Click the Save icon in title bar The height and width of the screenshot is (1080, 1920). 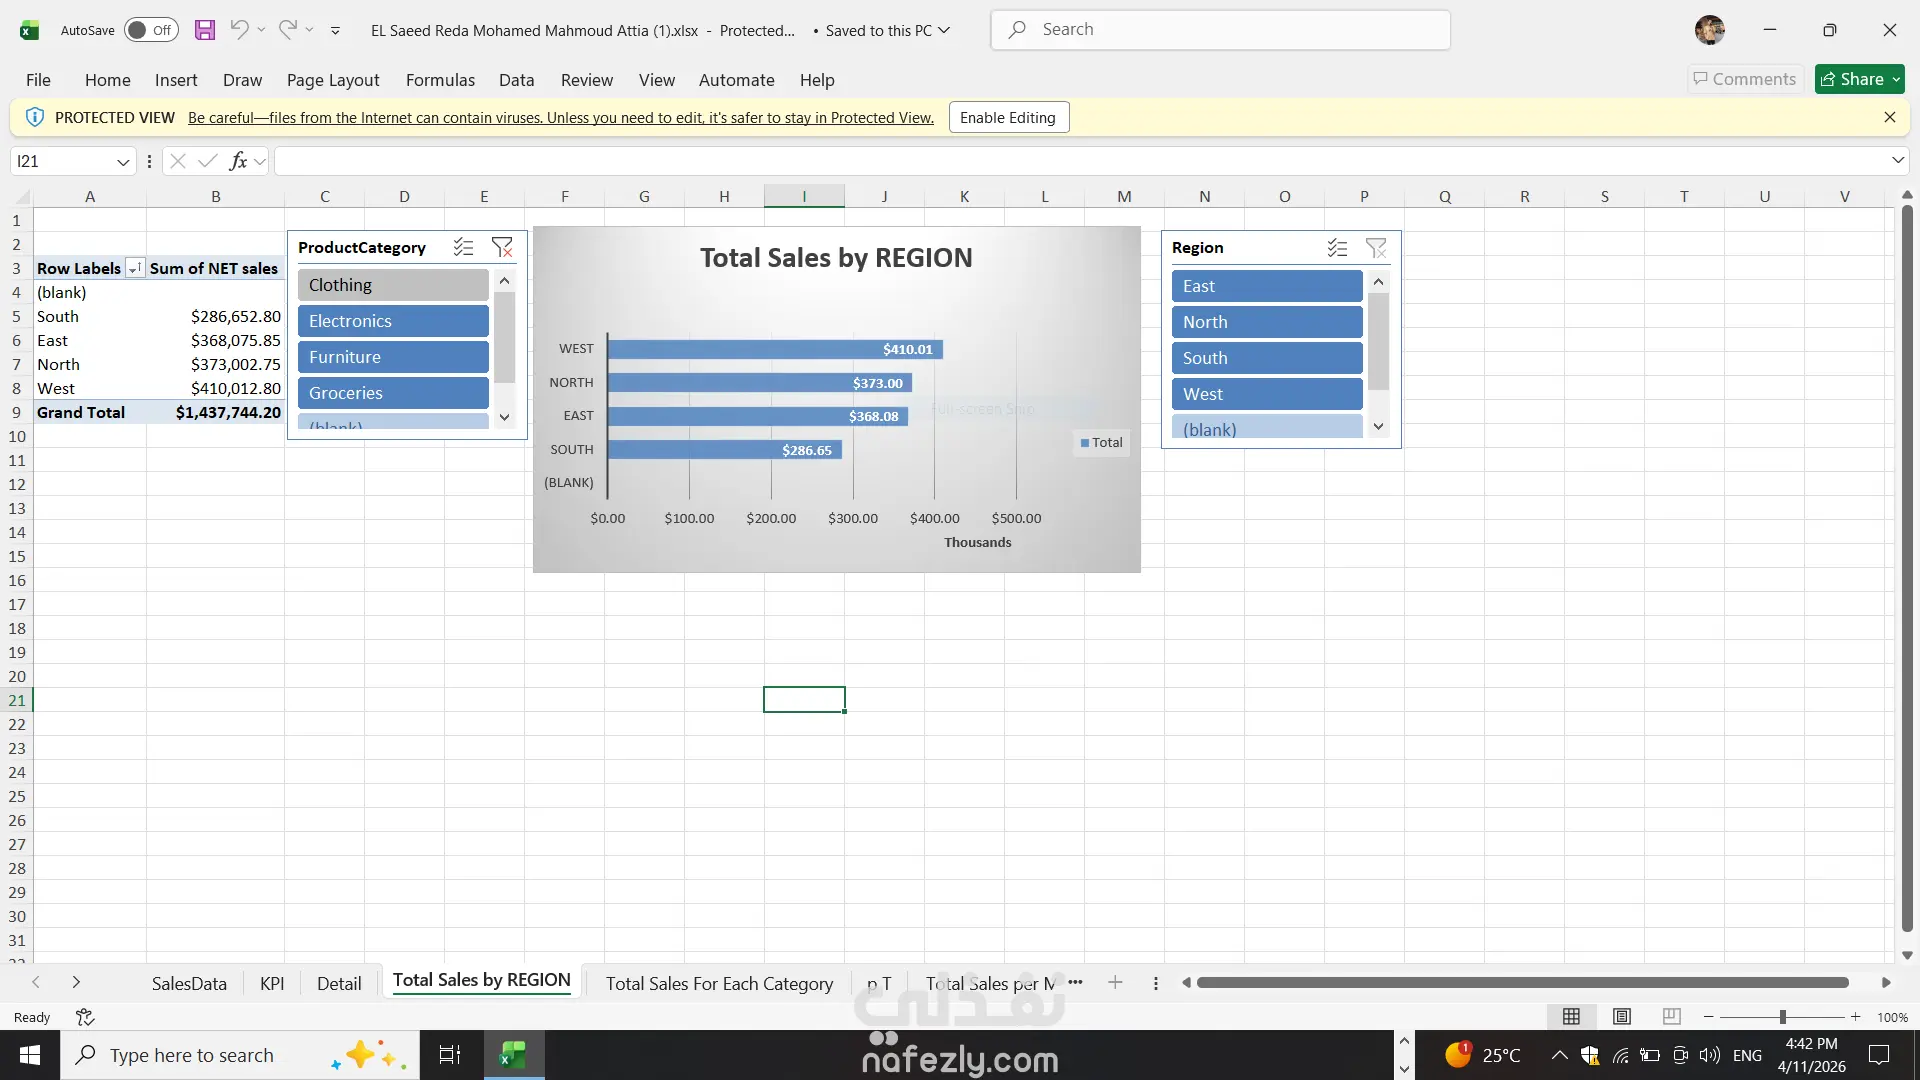pos(205,30)
